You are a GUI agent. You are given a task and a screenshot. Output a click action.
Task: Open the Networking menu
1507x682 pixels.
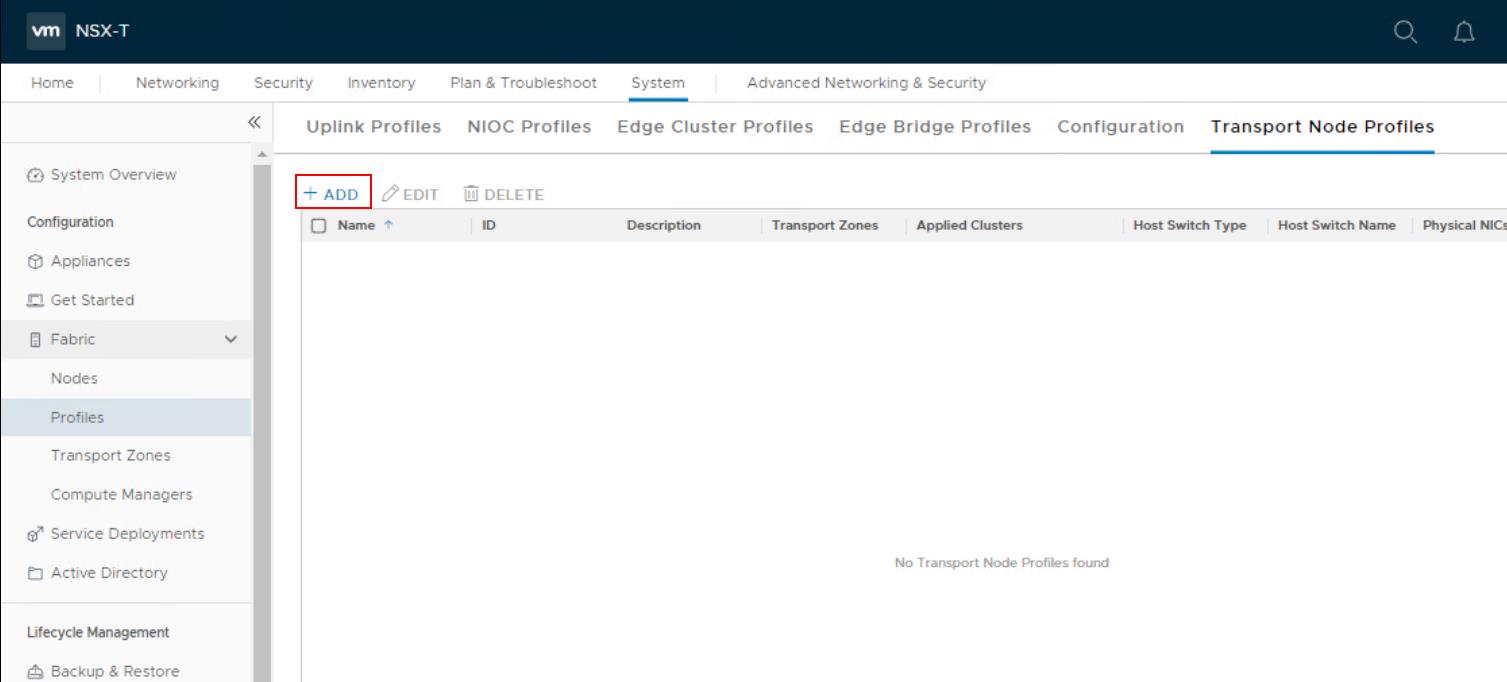[x=177, y=83]
